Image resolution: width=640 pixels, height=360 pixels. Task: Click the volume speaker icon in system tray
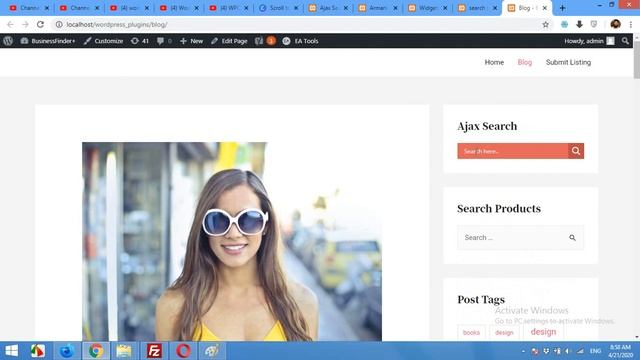click(x=567, y=351)
